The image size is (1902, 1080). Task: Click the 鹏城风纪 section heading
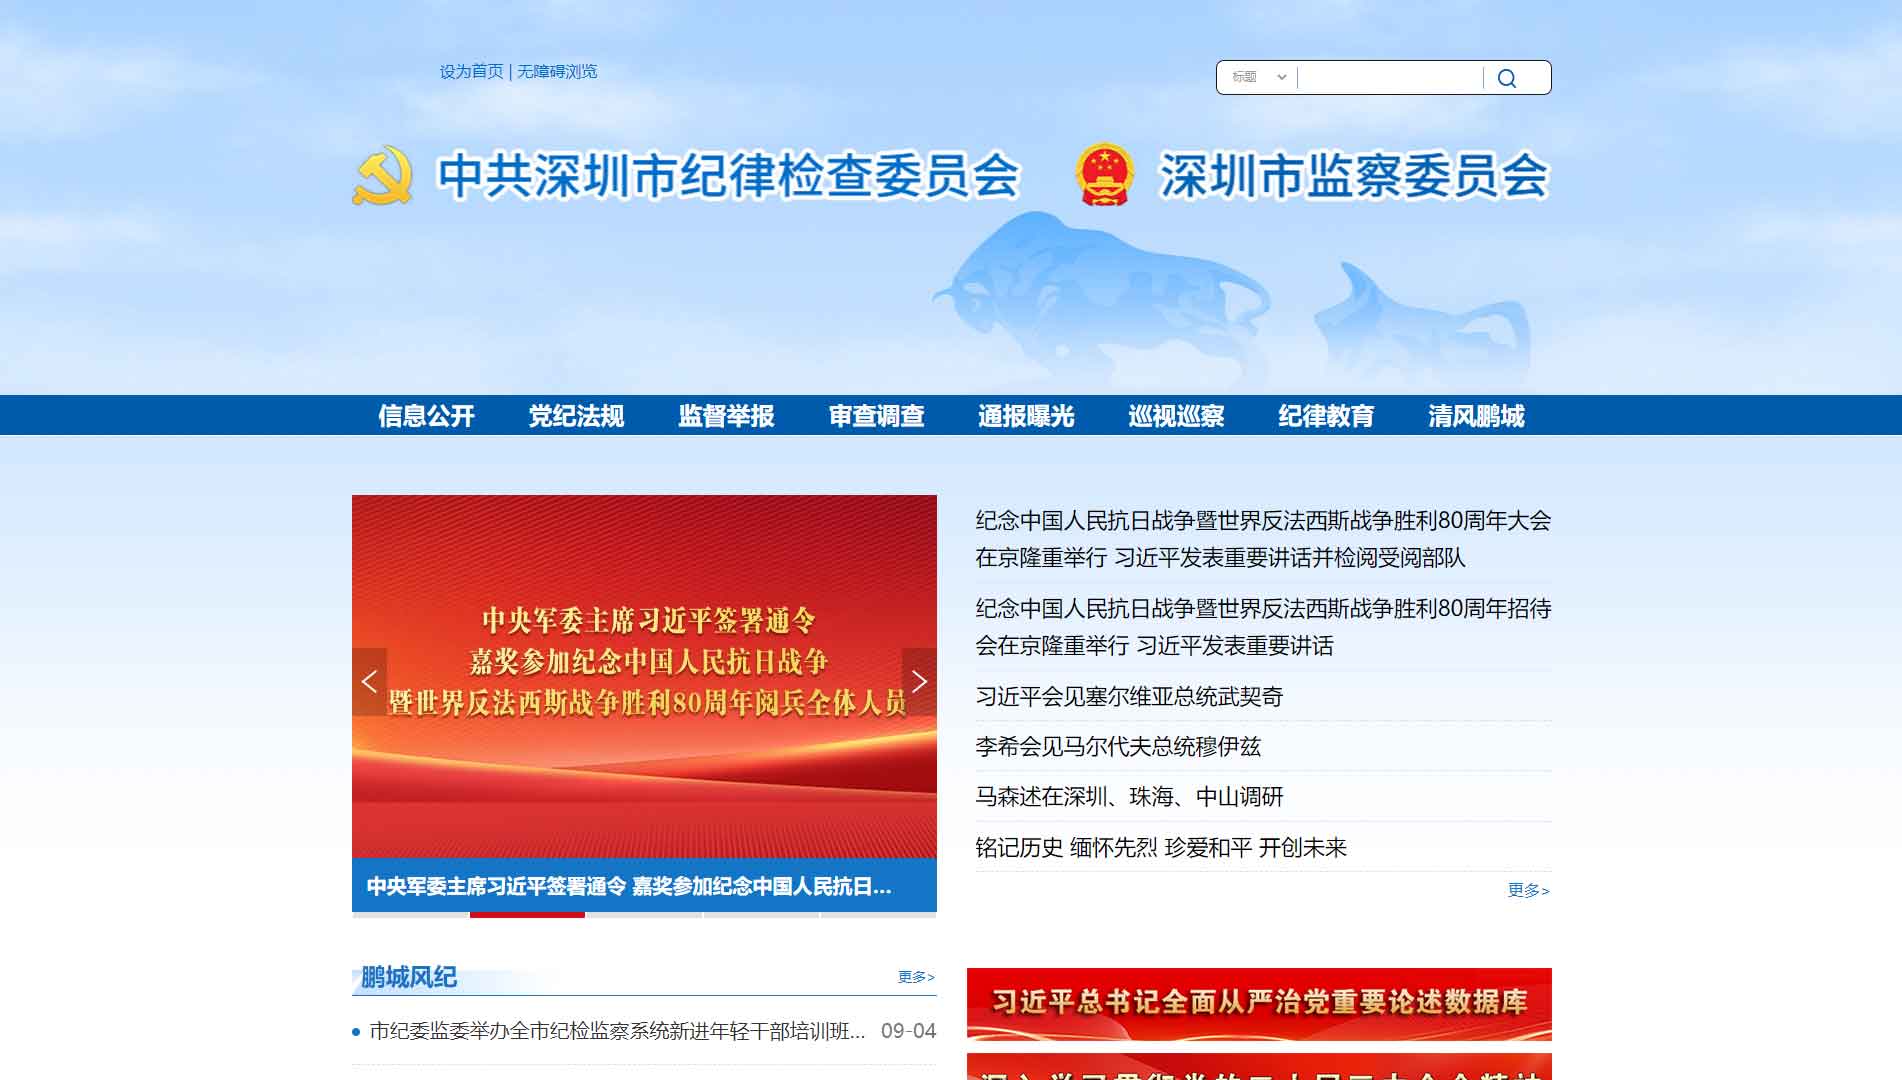[x=409, y=977]
